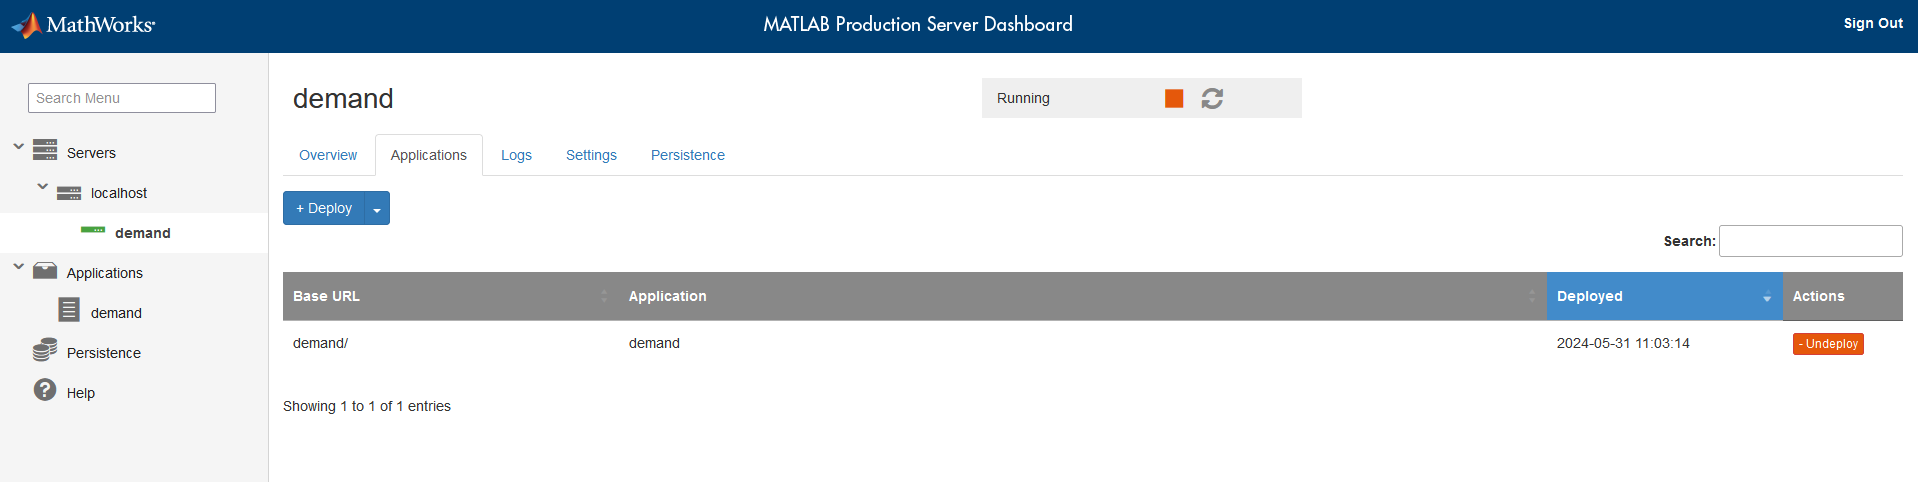This screenshot has width=1918, height=482.
Task: Select localhost in the sidebar tree
Action: coord(119,193)
